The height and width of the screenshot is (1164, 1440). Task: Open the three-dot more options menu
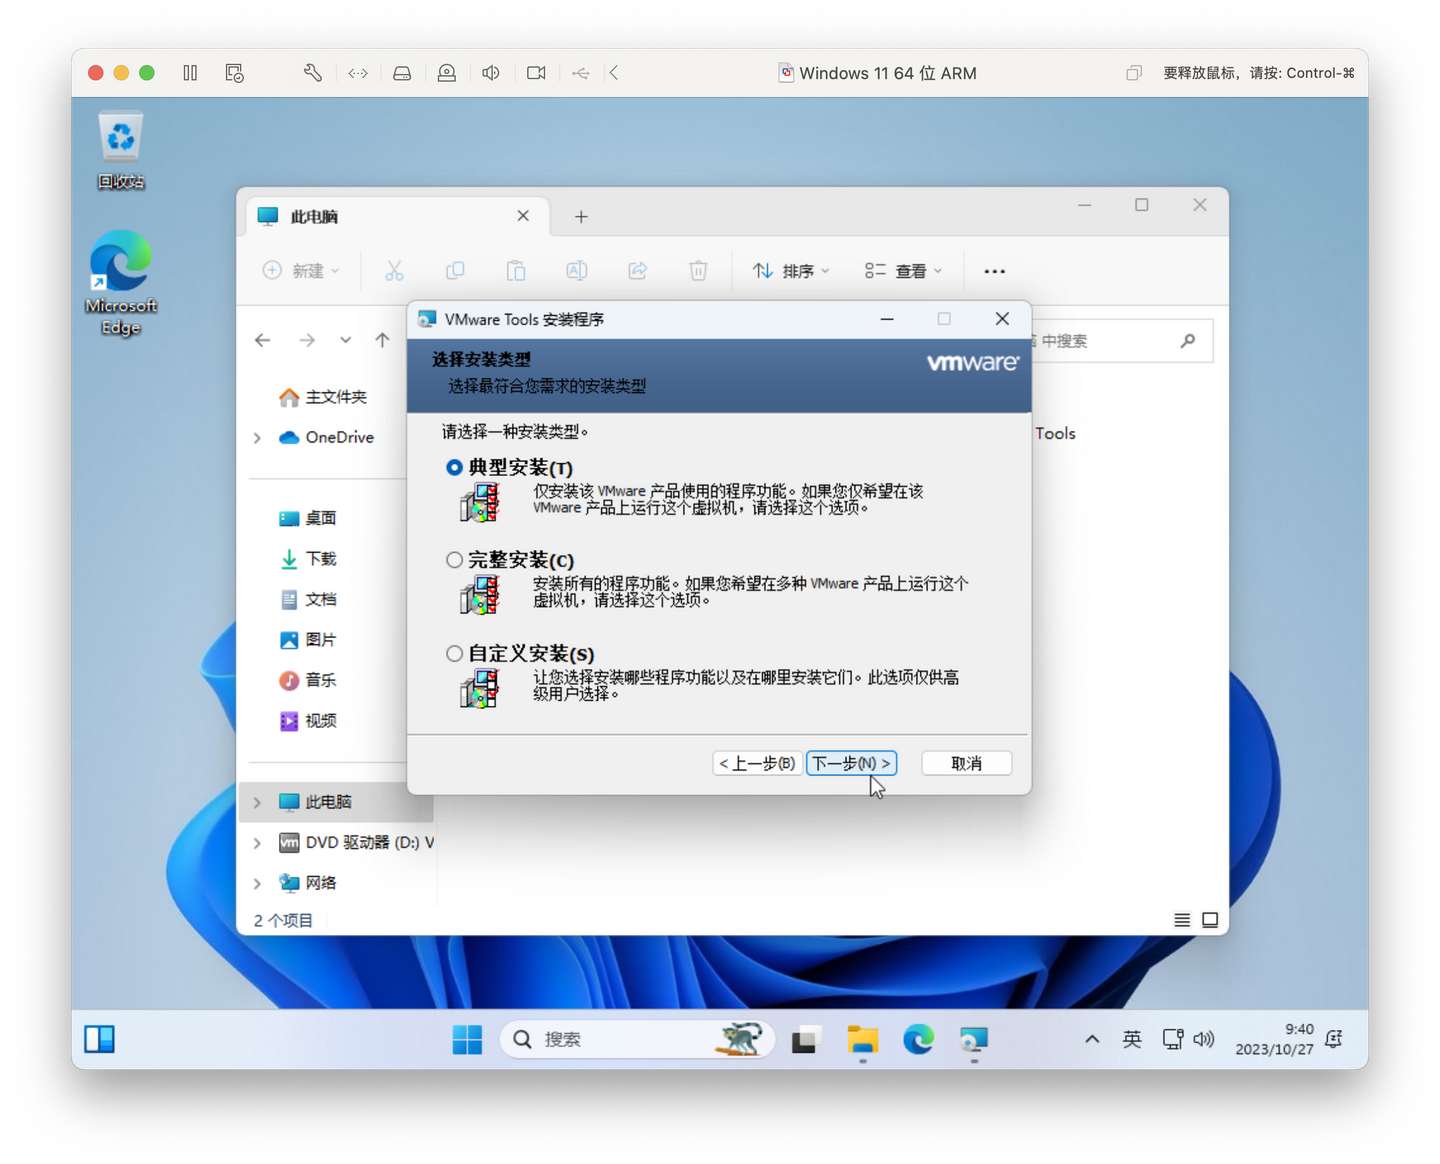point(994,271)
